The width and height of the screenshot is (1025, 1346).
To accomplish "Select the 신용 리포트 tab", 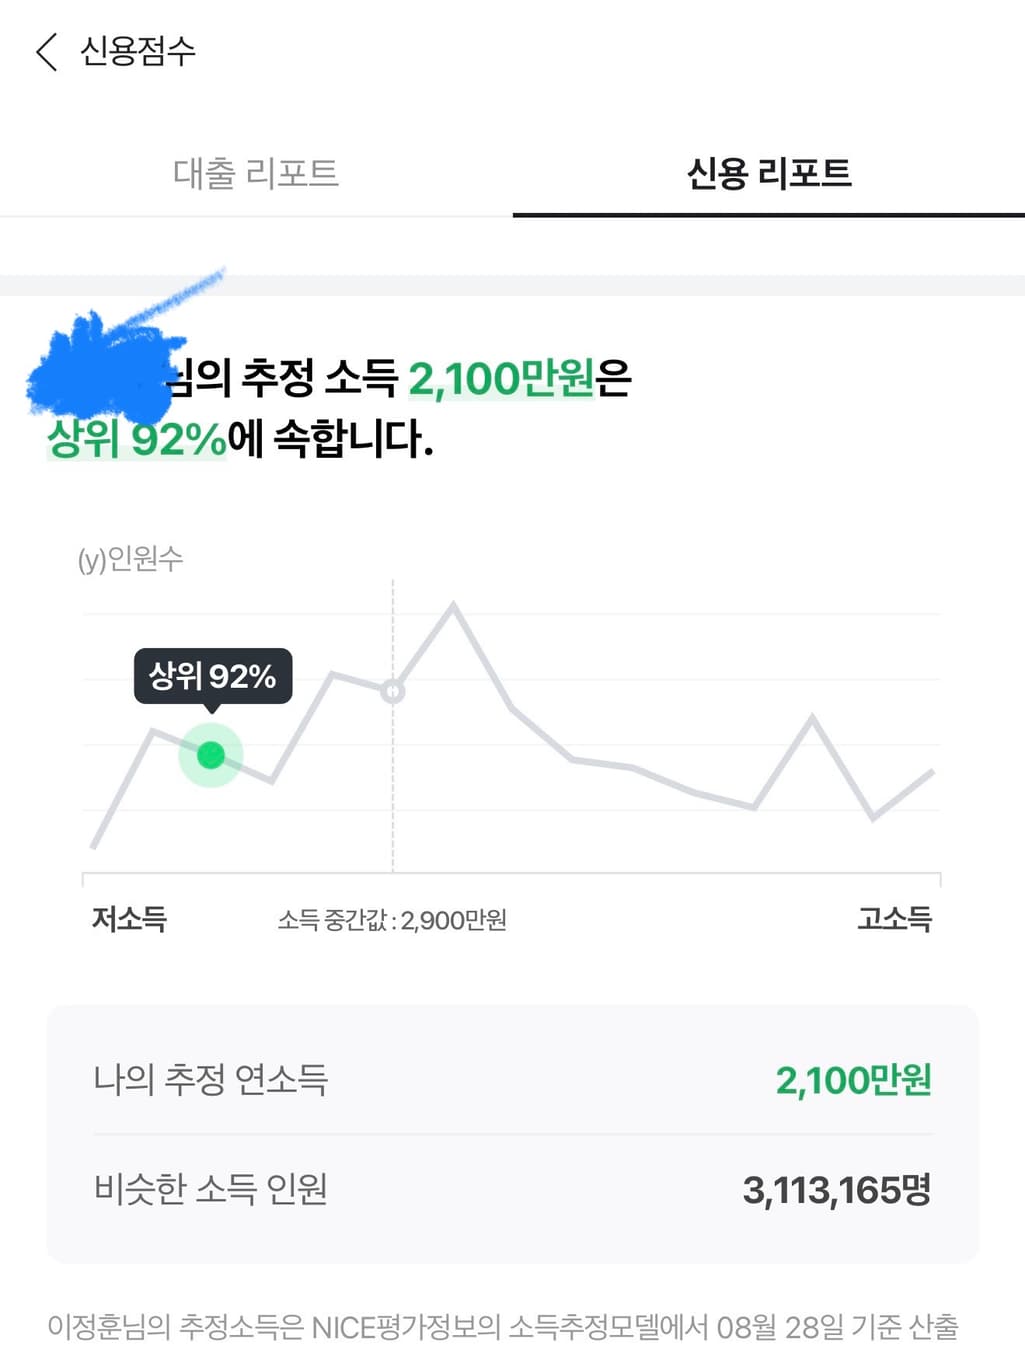I will (768, 173).
